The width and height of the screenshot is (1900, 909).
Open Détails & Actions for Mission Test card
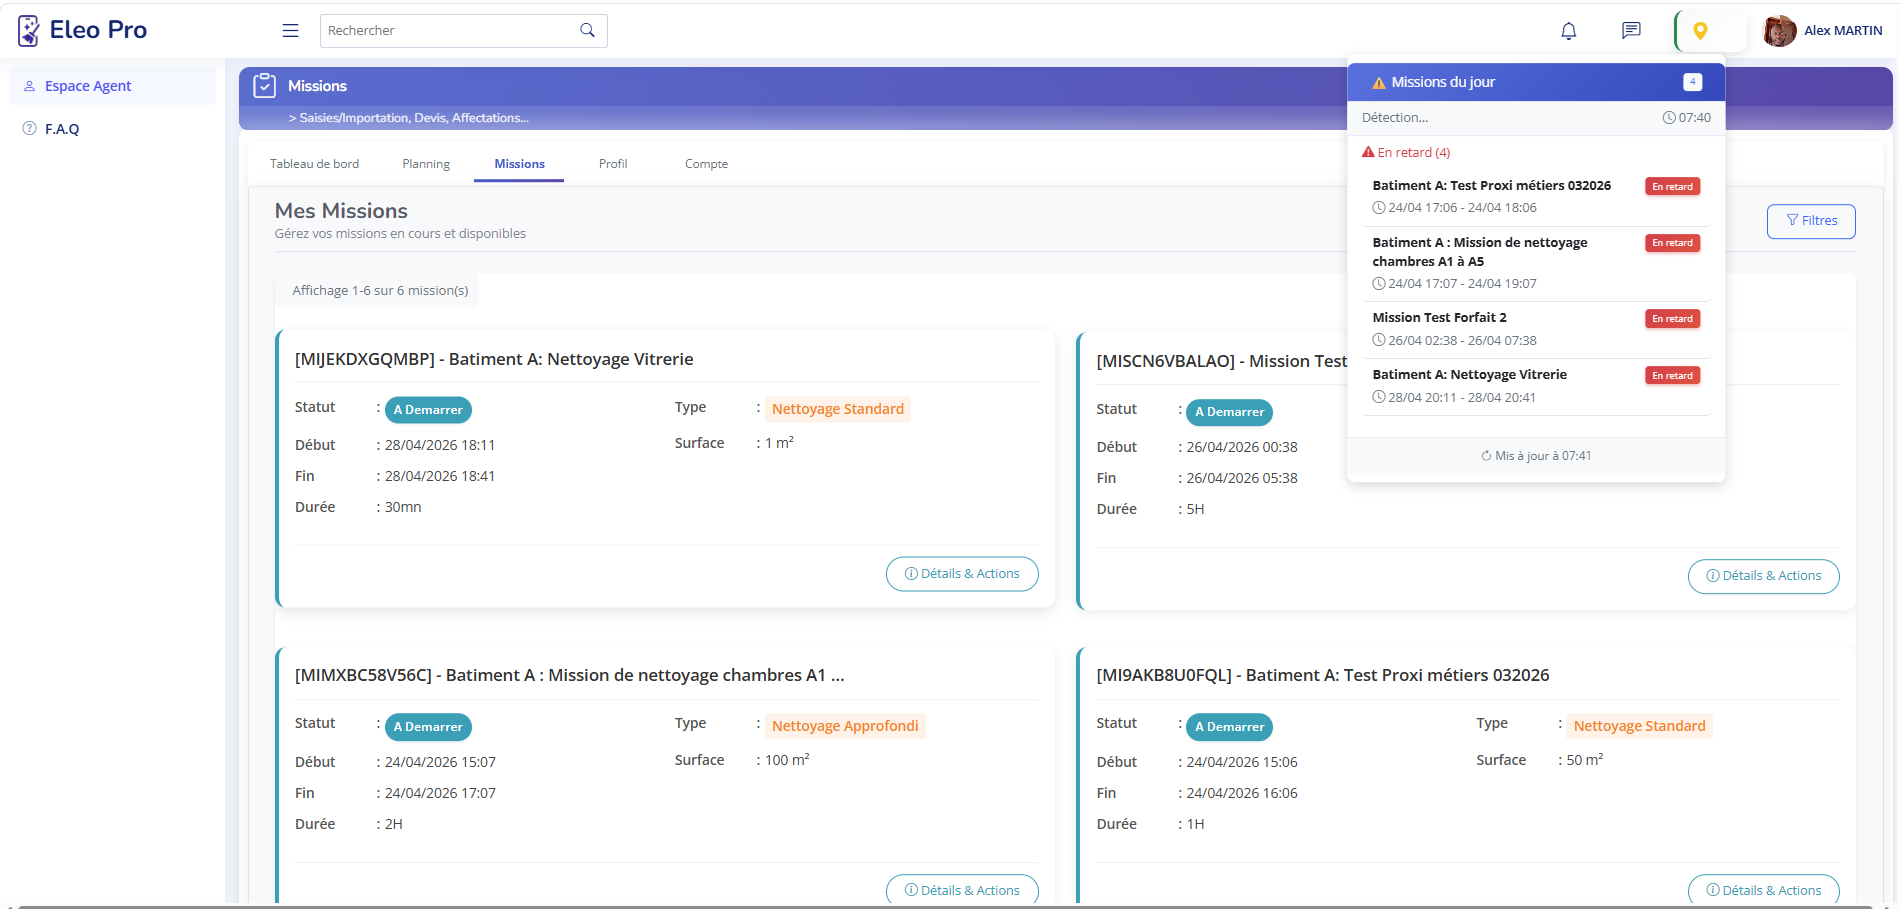pyautogui.click(x=1763, y=576)
